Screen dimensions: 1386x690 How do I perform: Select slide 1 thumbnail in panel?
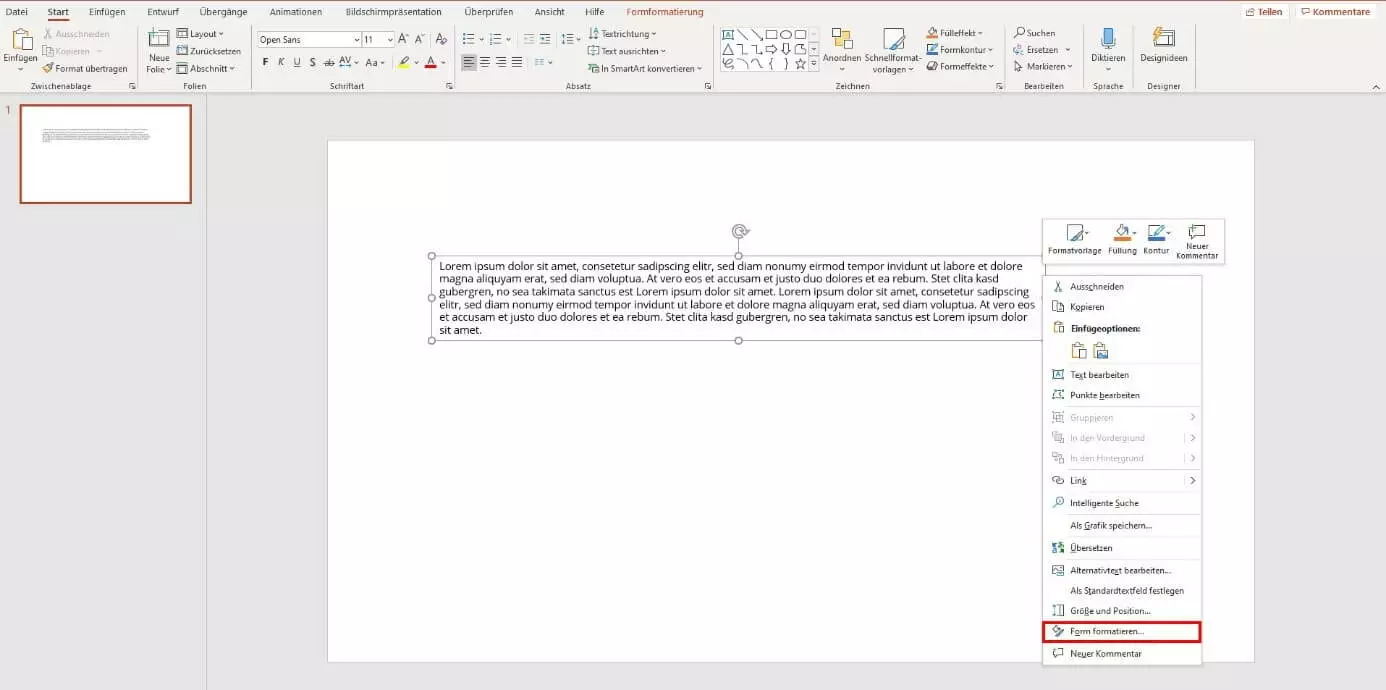[105, 154]
